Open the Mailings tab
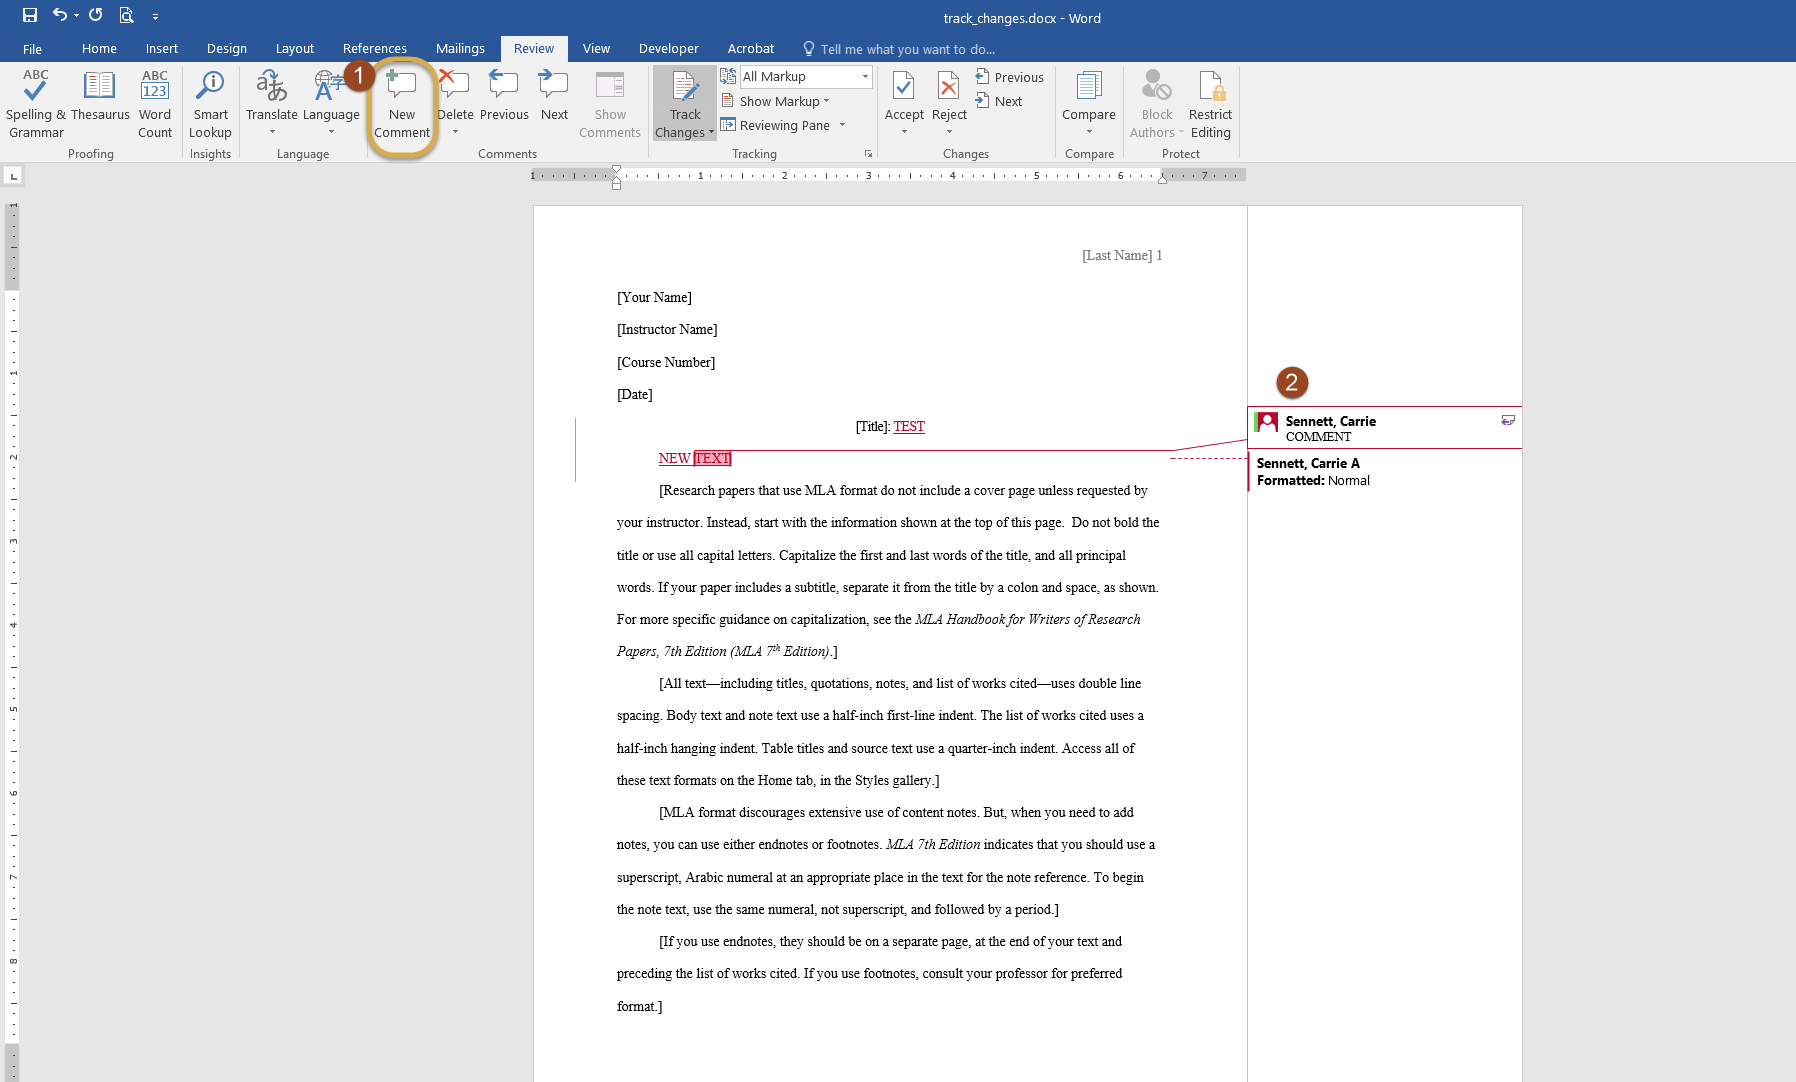This screenshot has width=1796, height=1082. 459,48
